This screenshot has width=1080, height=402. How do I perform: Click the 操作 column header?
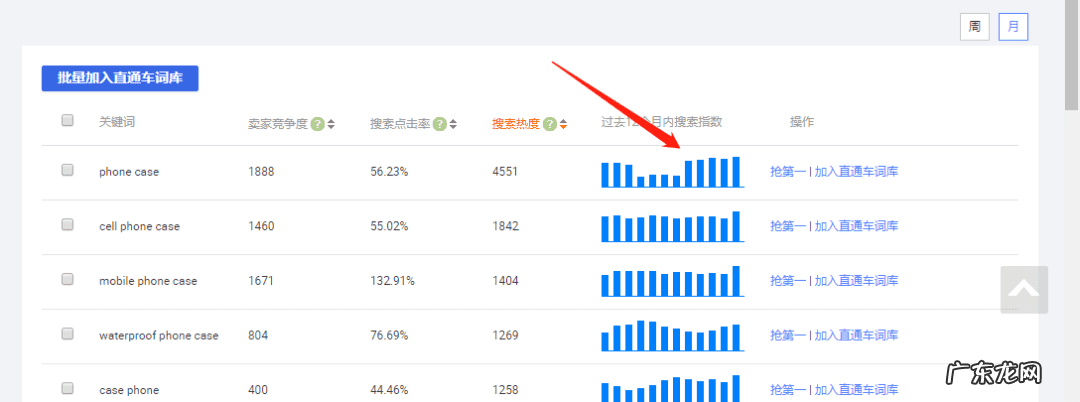point(802,122)
